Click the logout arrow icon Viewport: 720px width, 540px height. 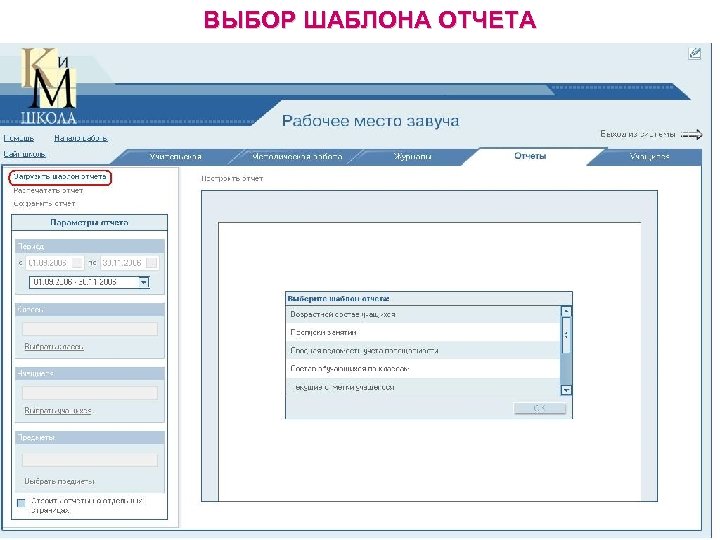pos(692,135)
